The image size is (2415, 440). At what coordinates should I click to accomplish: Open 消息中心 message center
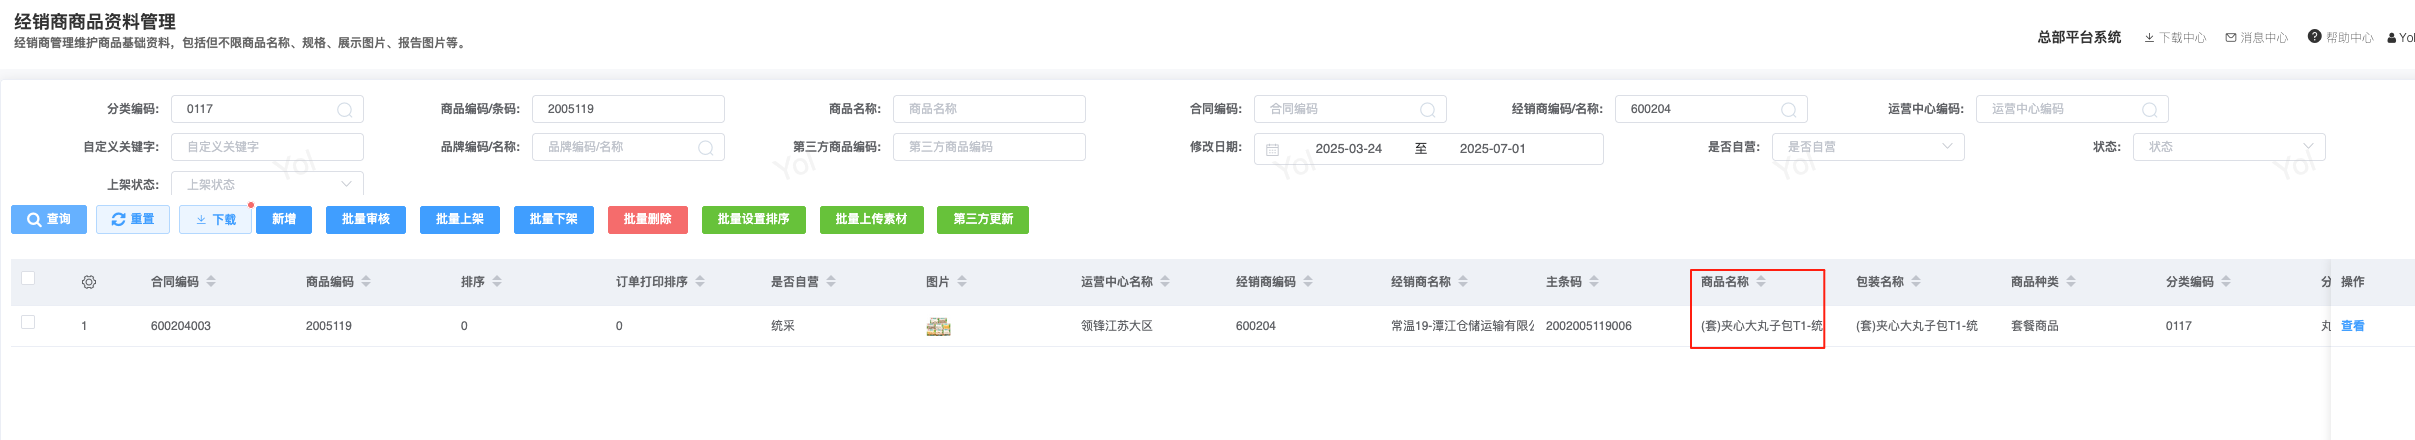click(x=2256, y=38)
